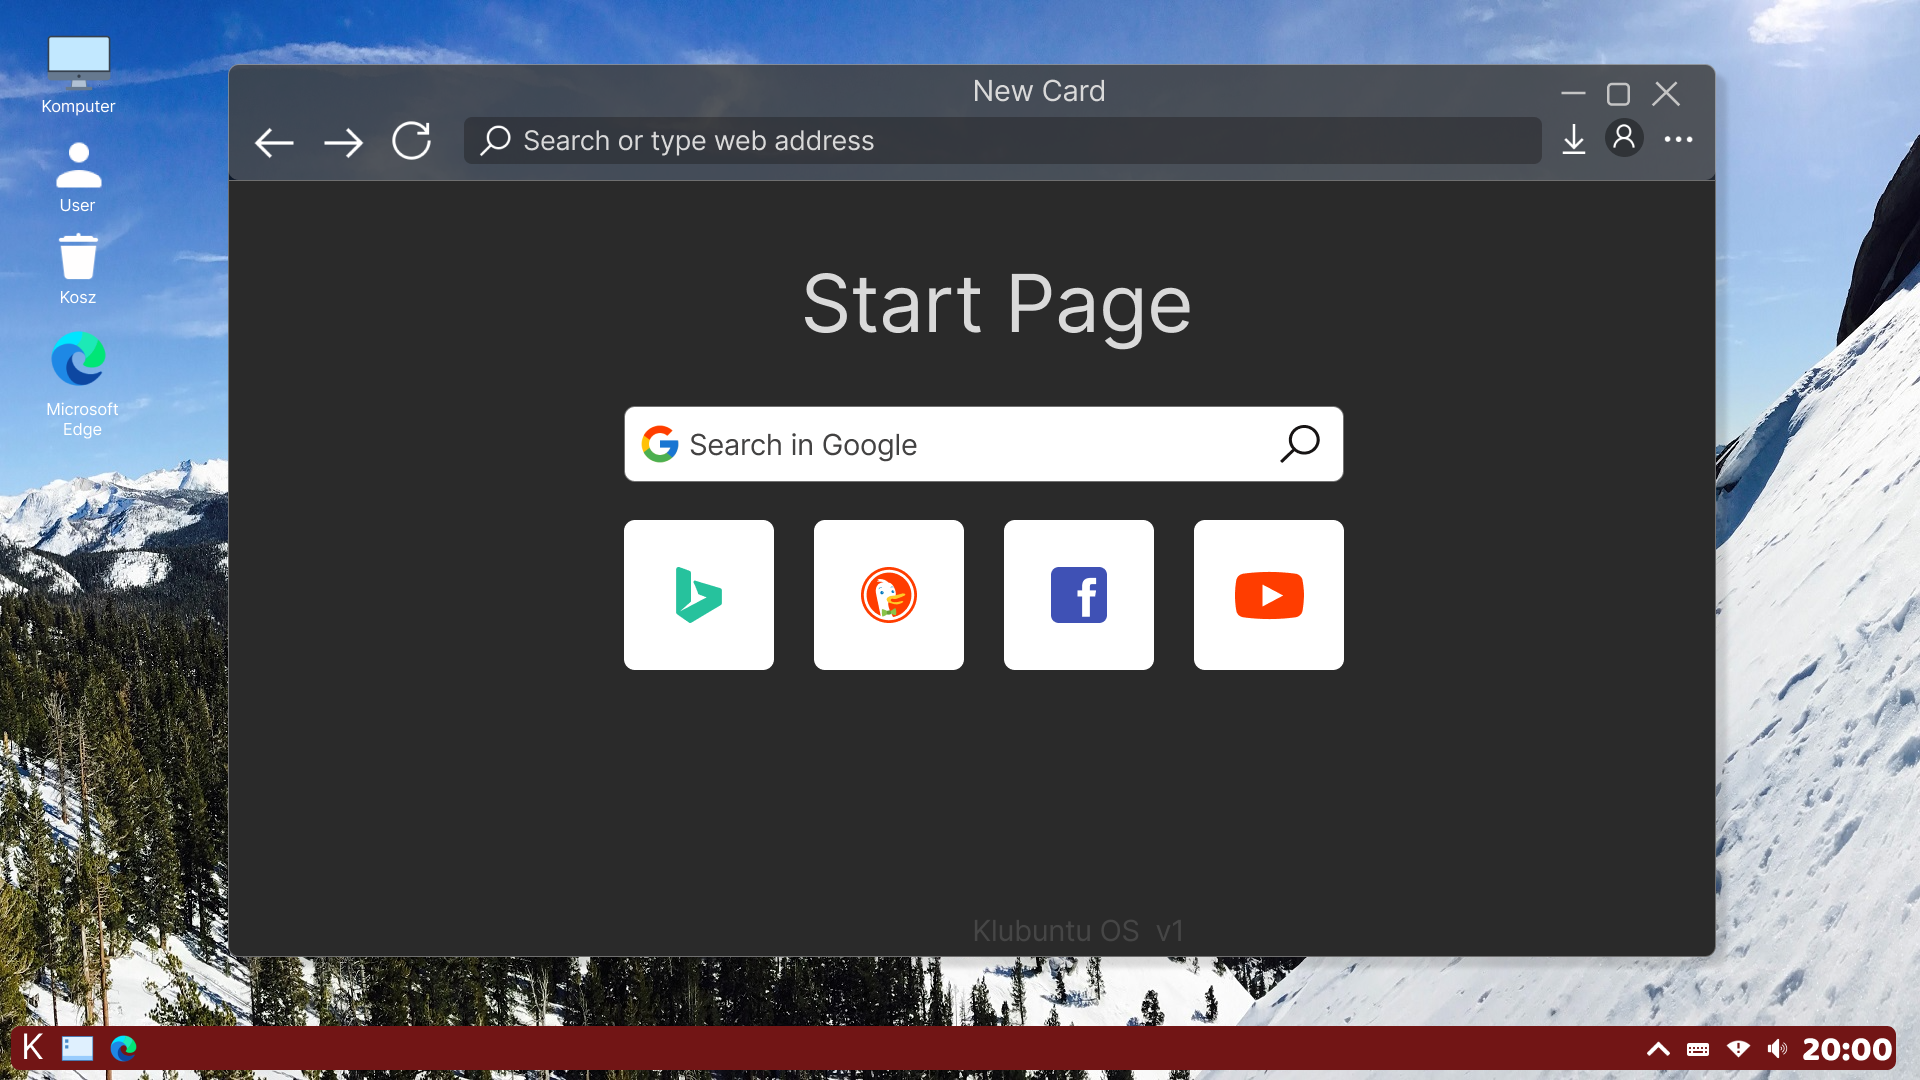Click the magnifier icon in Google search box
The height and width of the screenshot is (1080, 1920).
point(1300,444)
